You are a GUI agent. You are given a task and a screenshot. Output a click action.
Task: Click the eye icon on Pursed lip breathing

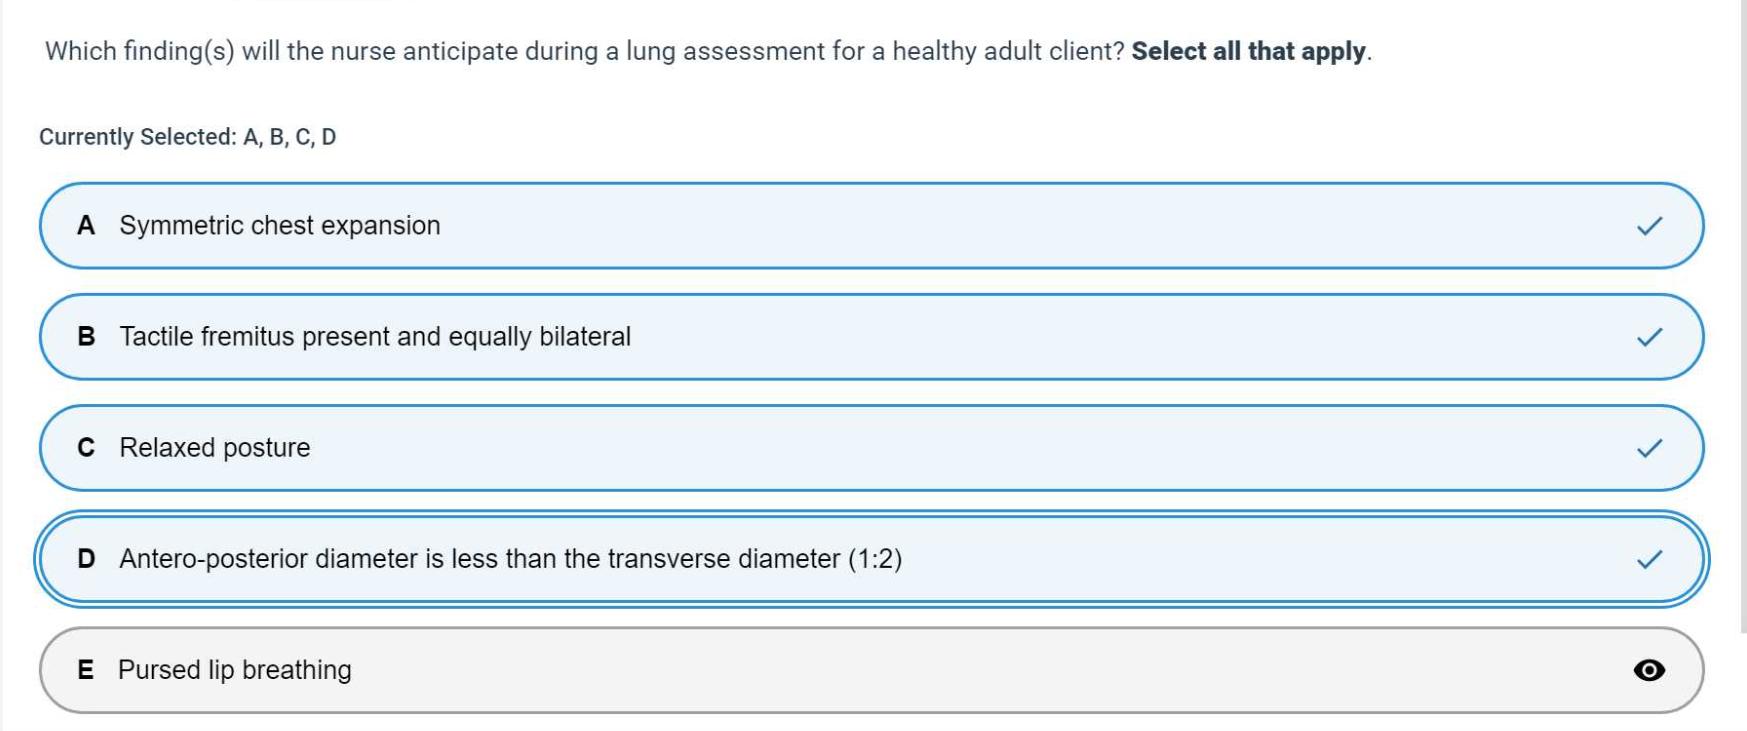point(1649,670)
